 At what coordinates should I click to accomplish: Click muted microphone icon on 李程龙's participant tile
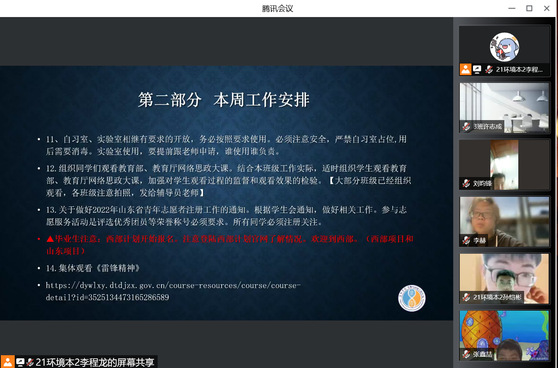[489, 69]
